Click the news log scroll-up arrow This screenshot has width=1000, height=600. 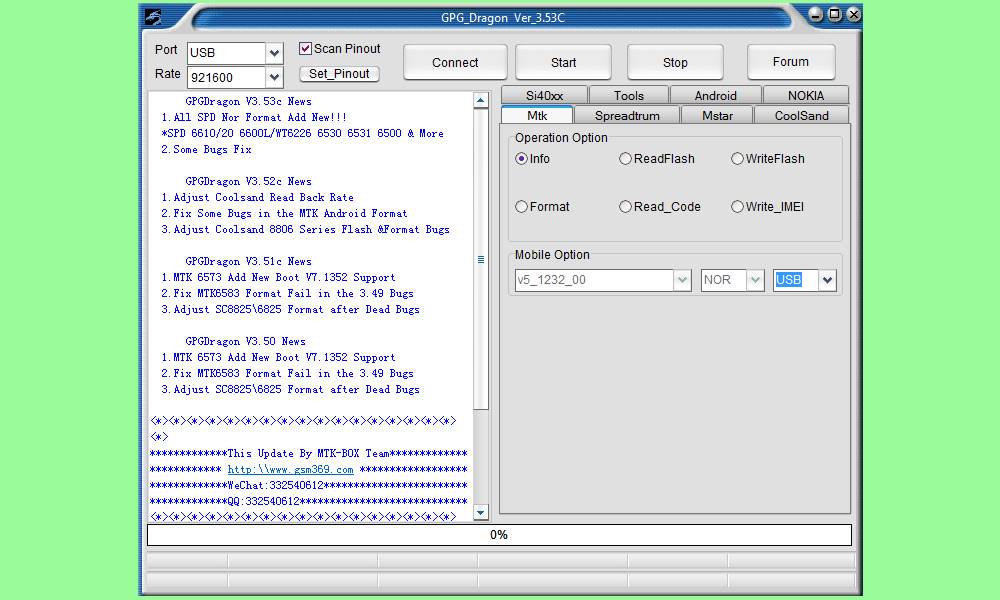481,100
